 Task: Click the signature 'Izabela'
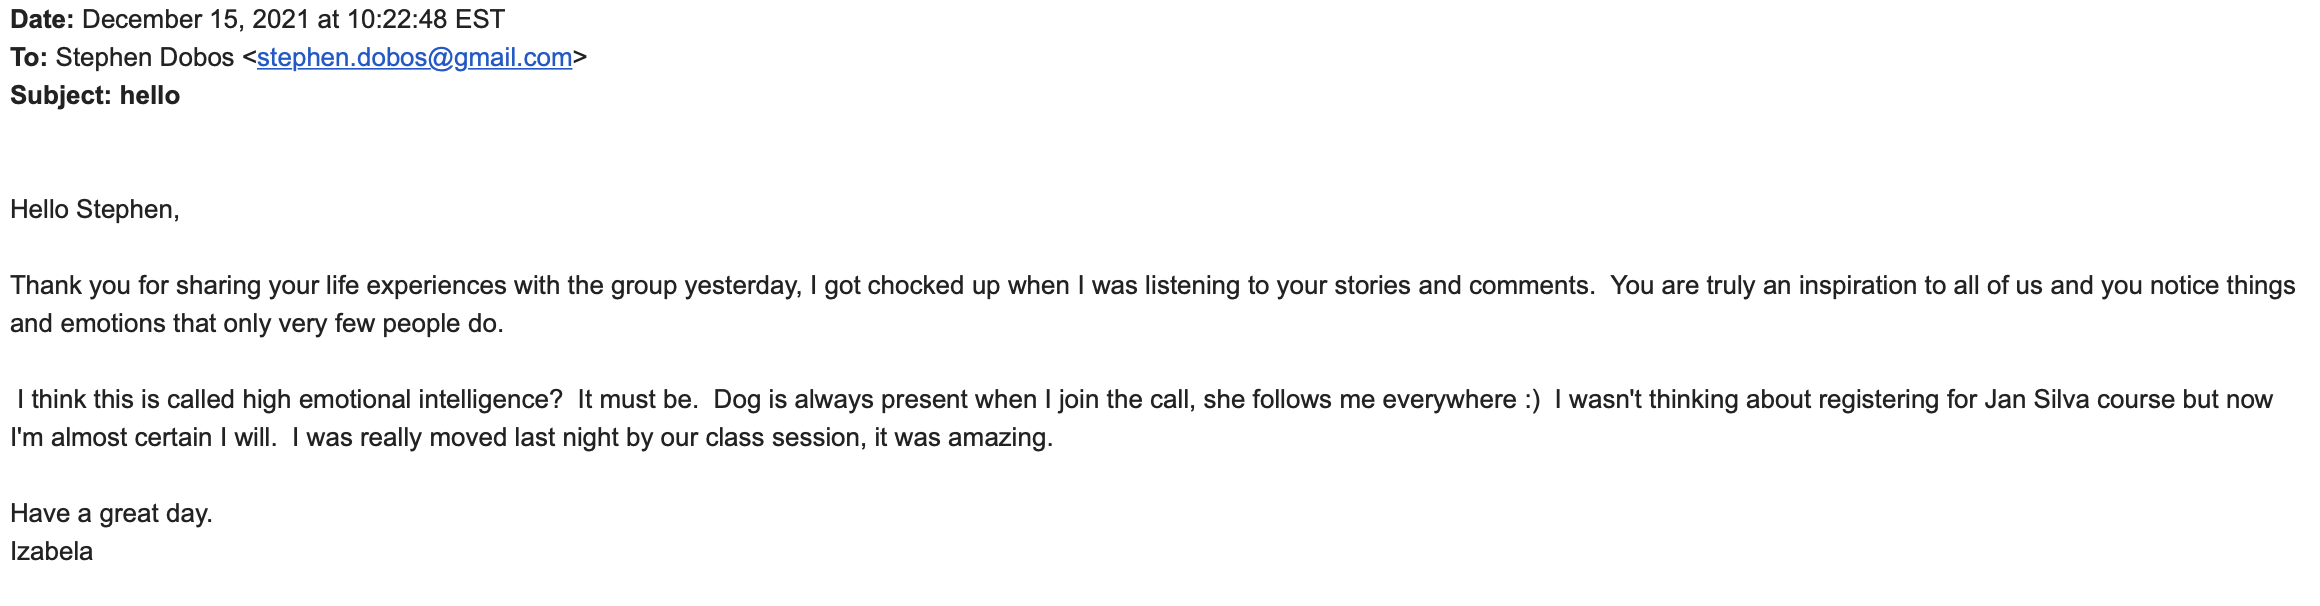(x=51, y=551)
